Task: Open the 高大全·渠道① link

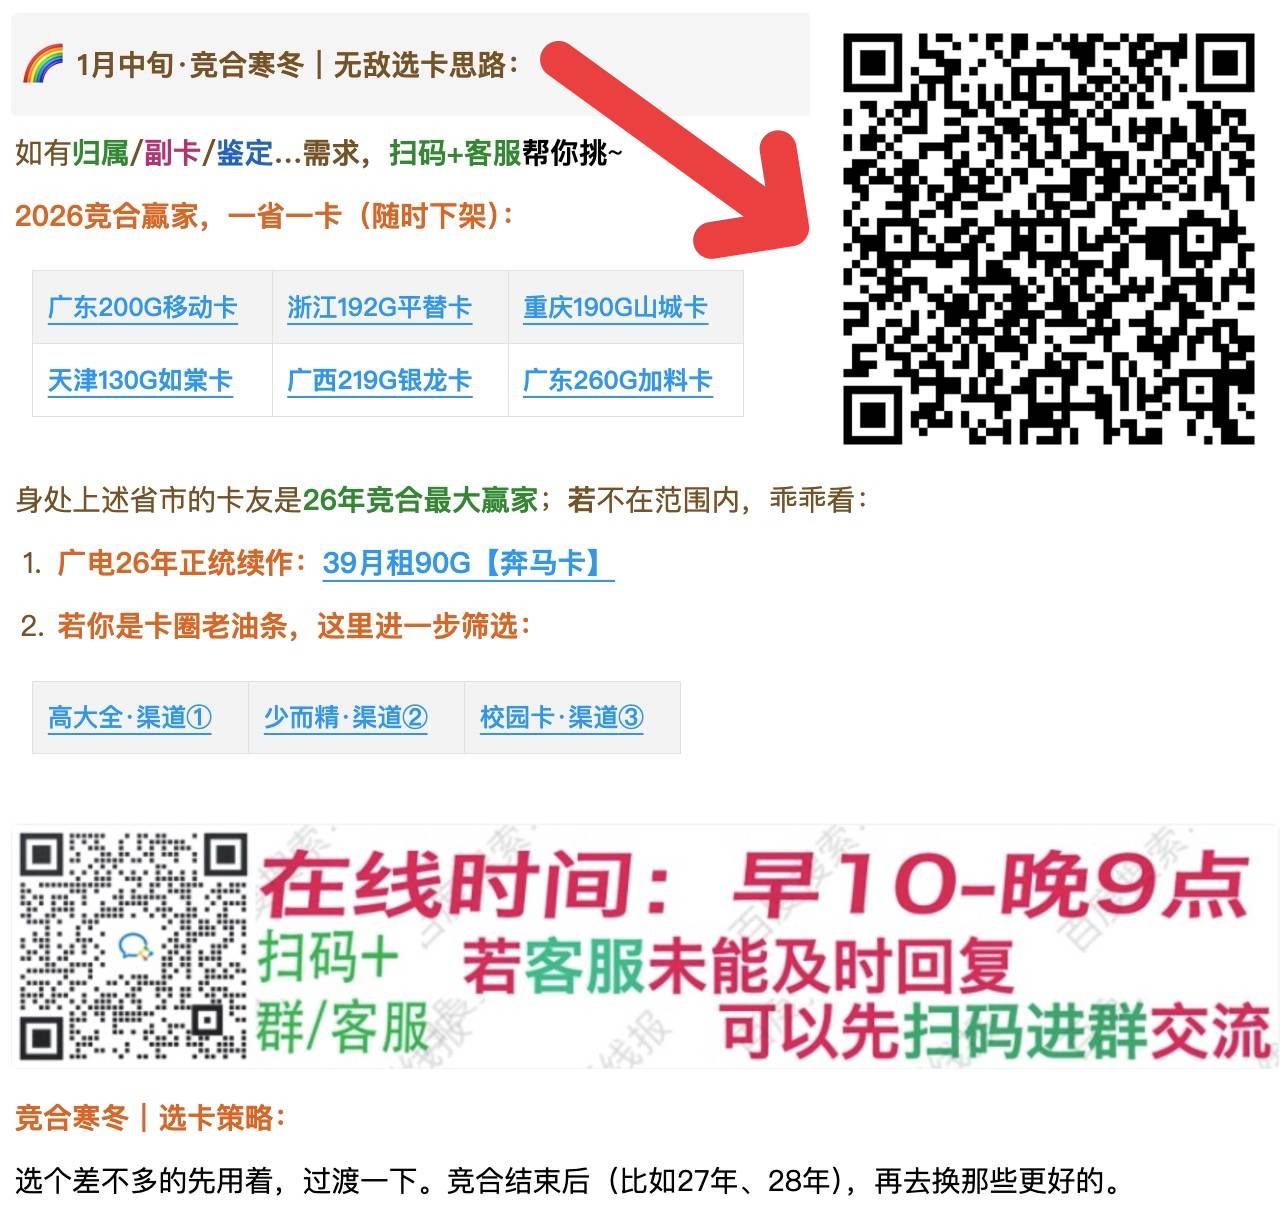Action: click(130, 717)
